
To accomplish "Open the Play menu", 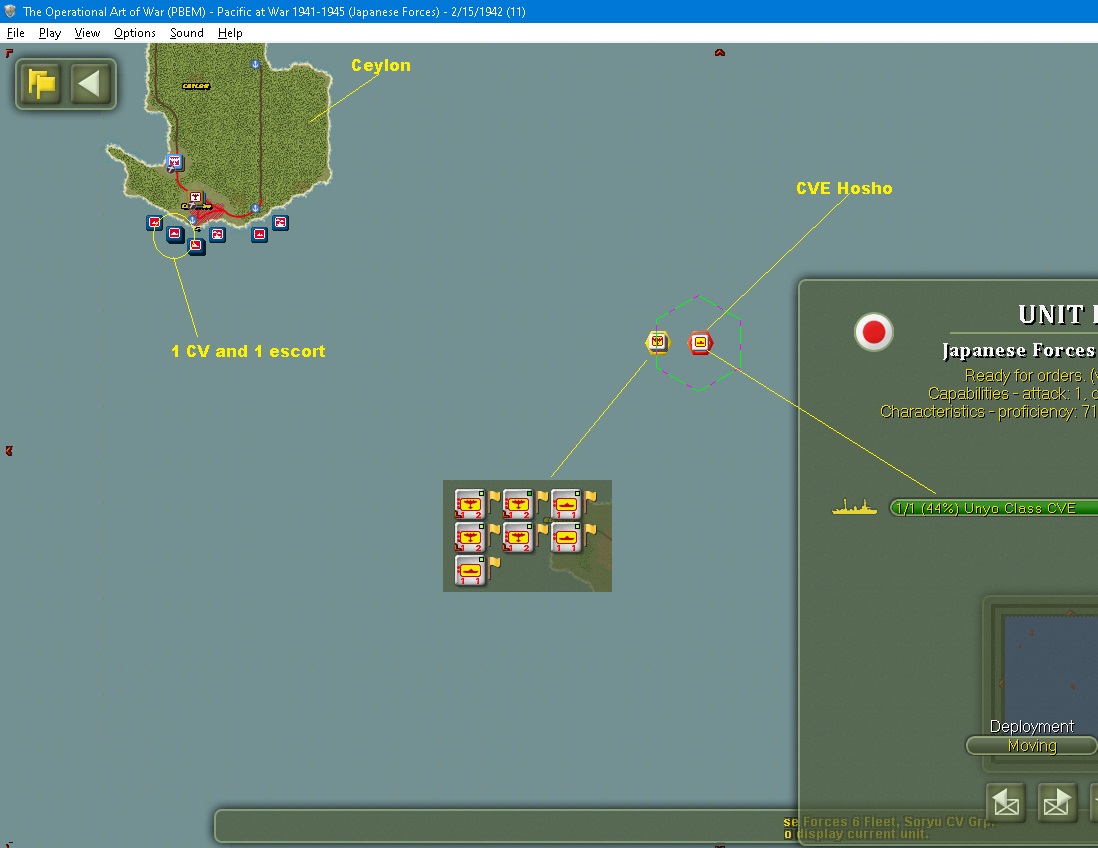I will pyautogui.click(x=50, y=33).
